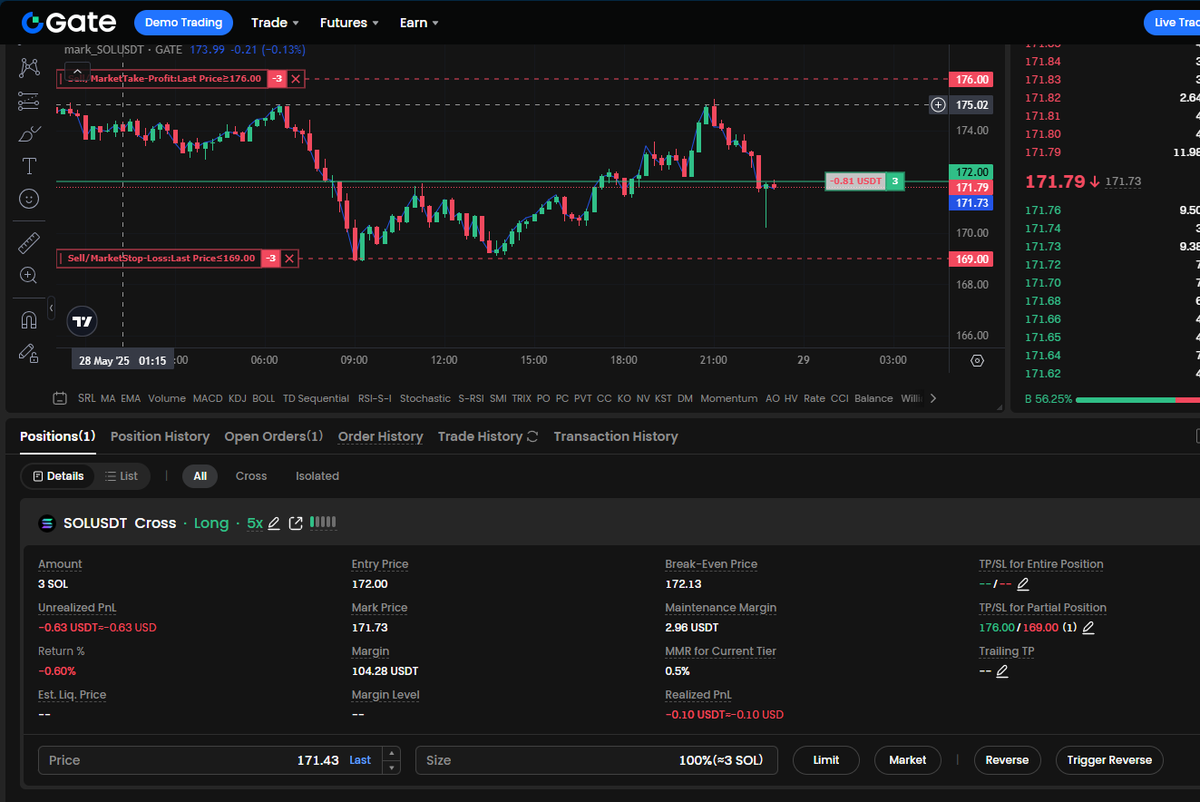This screenshot has height=802, width=1200.
Task: Enable magnet snapping mode
Action: (x=29, y=318)
